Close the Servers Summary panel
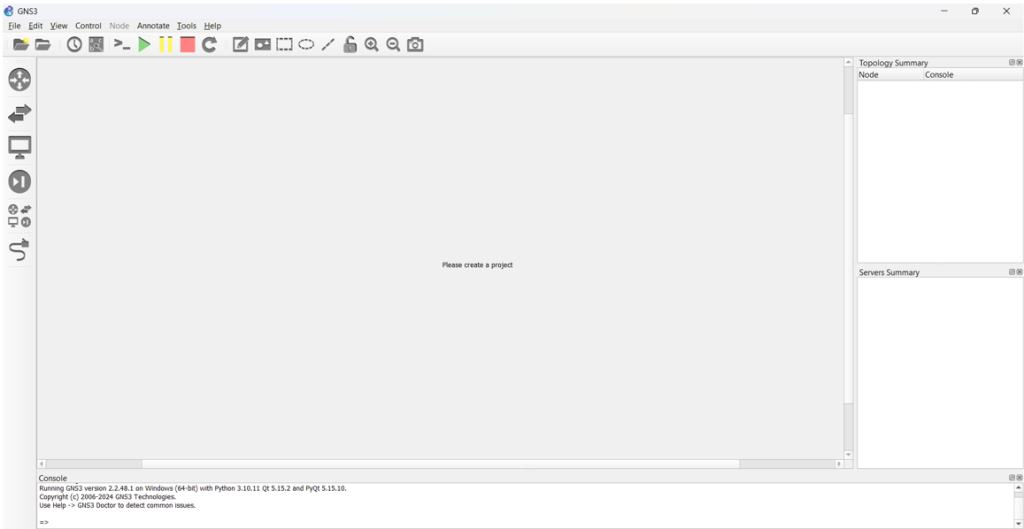Screen dimensions: 1024x529 click(1019, 272)
